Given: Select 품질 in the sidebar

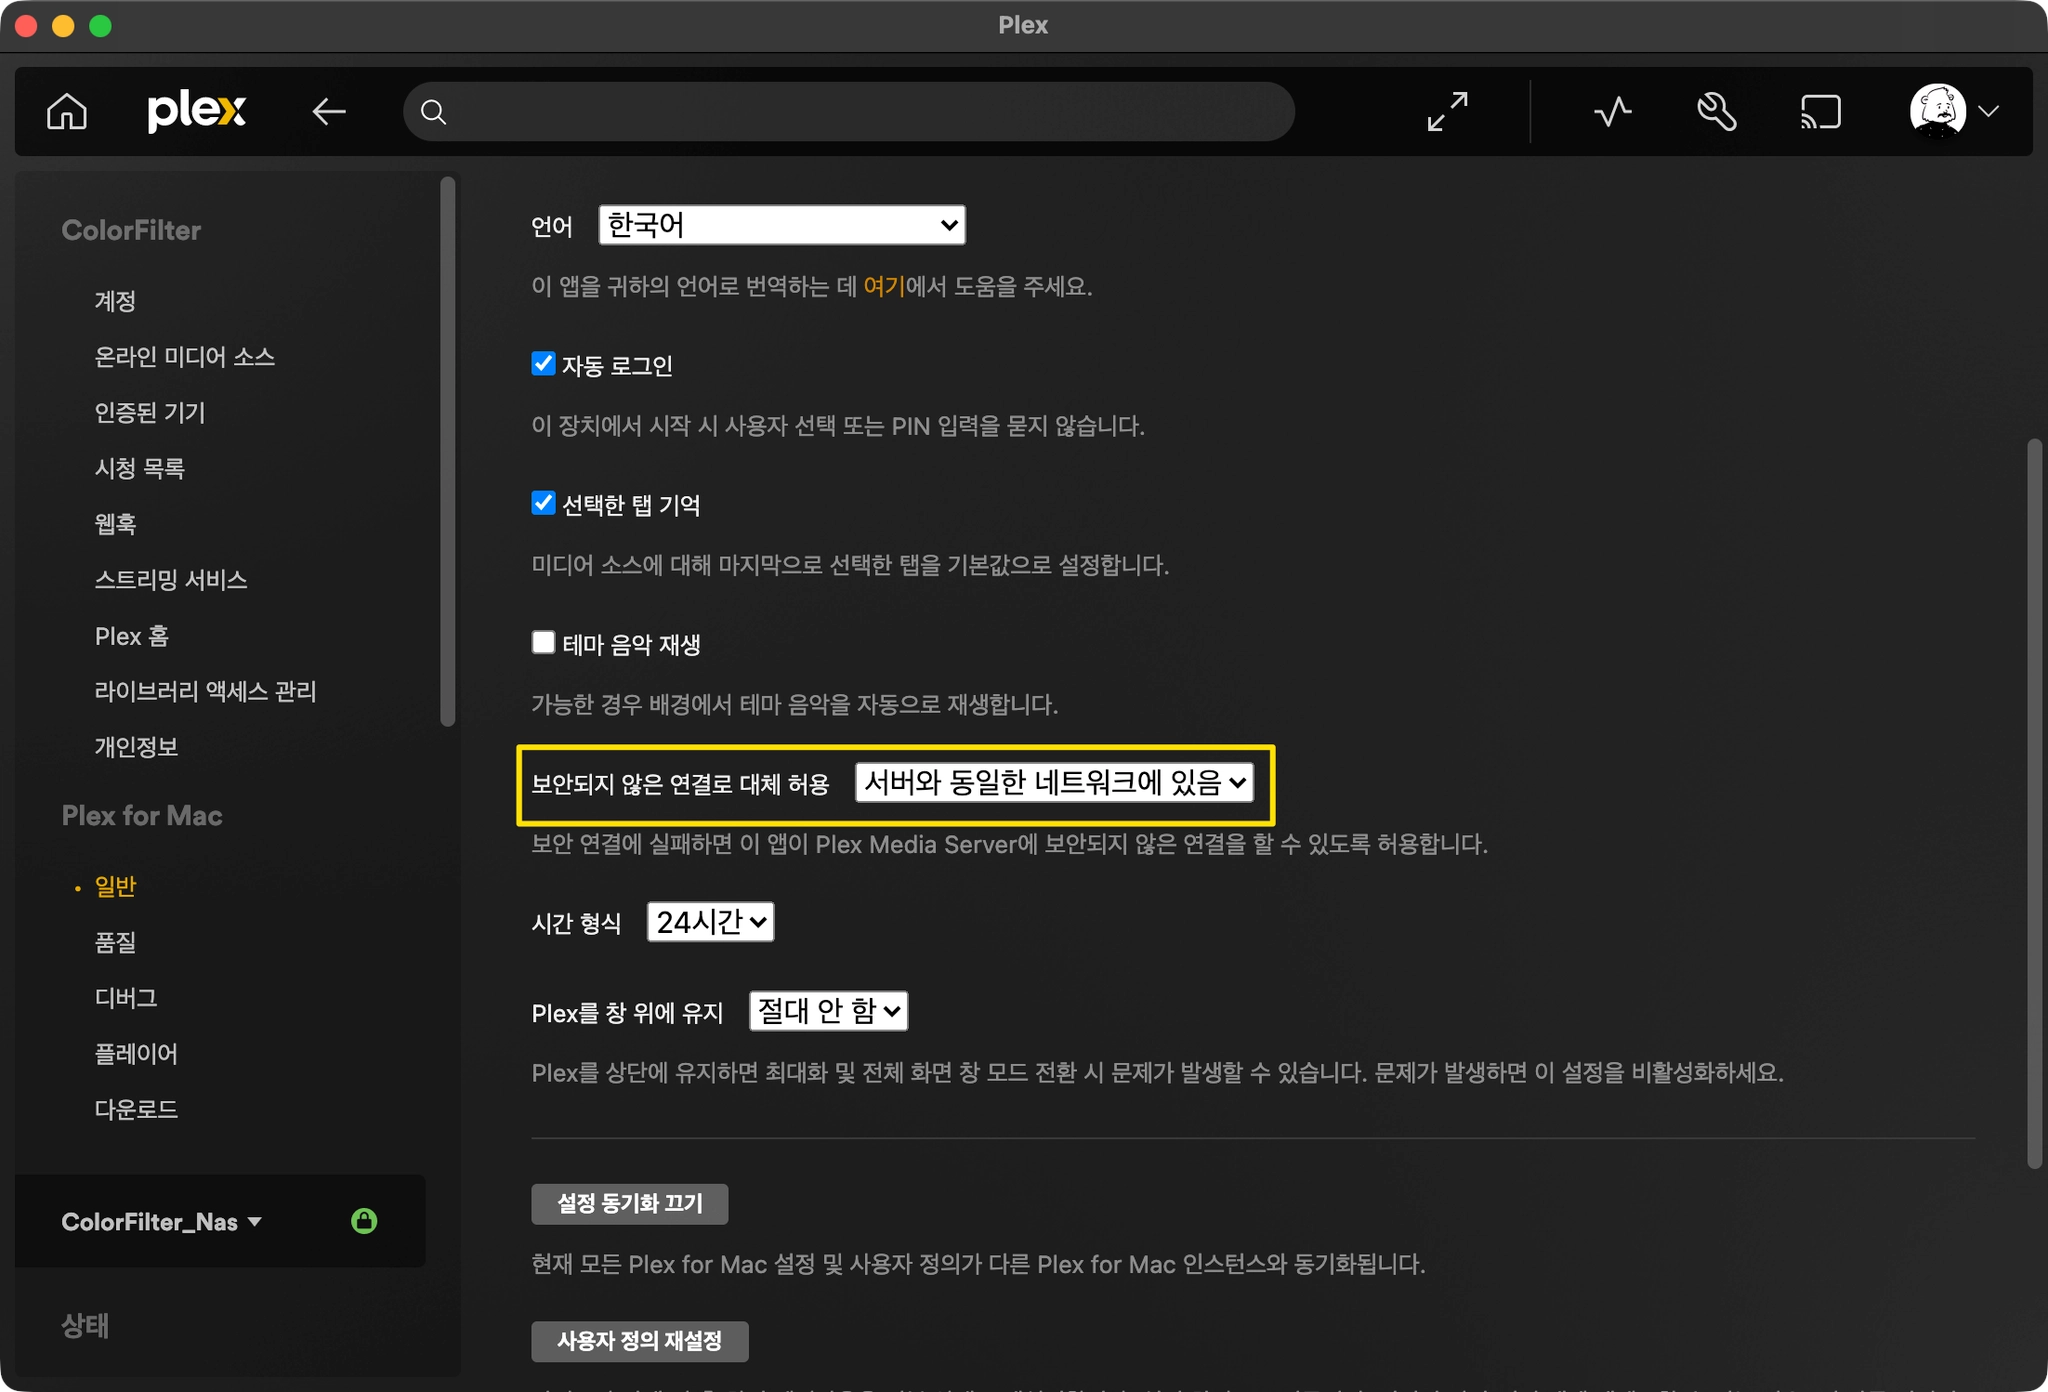Looking at the screenshot, I should pos(115,941).
